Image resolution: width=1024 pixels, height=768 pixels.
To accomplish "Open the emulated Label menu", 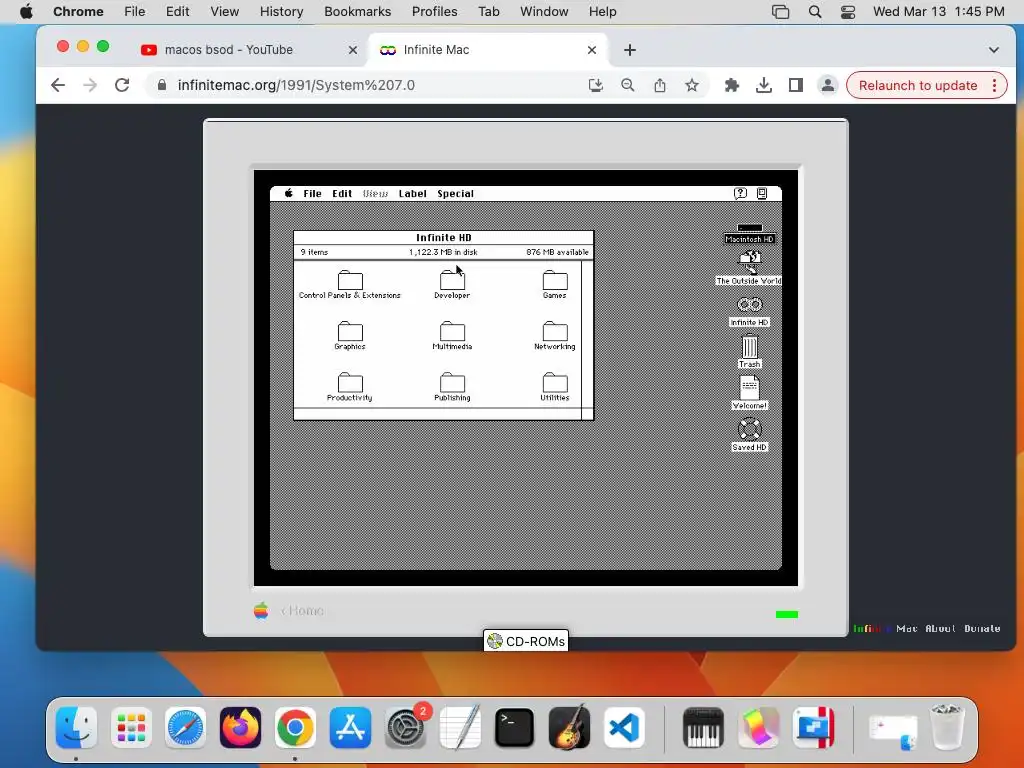I will 413,193.
